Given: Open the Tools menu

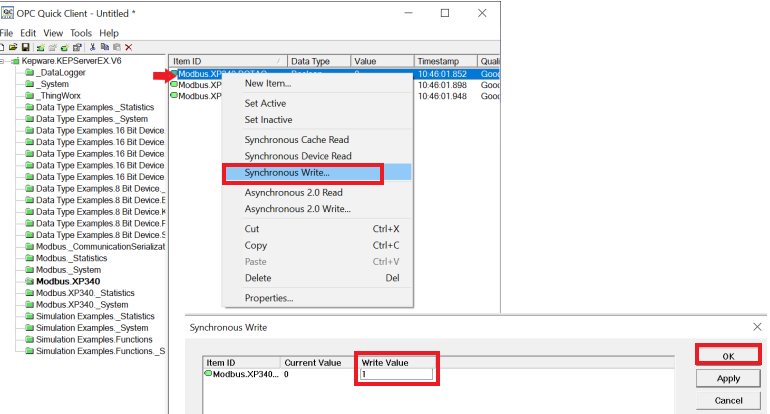Looking at the screenshot, I should coord(81,33).
